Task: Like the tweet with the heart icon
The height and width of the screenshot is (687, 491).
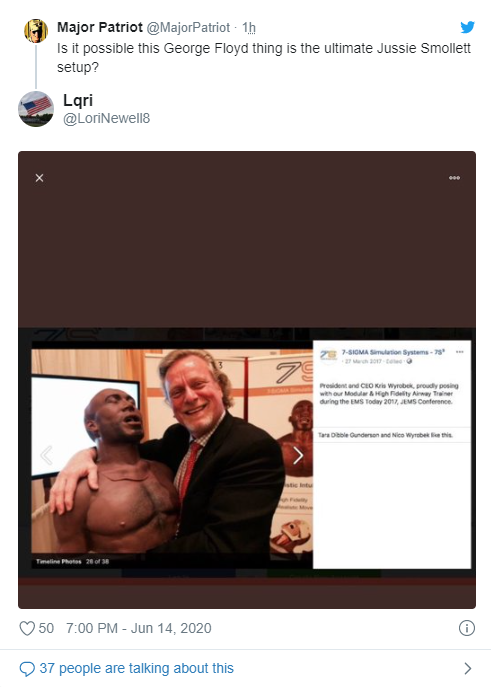Action: coord(27,628)
